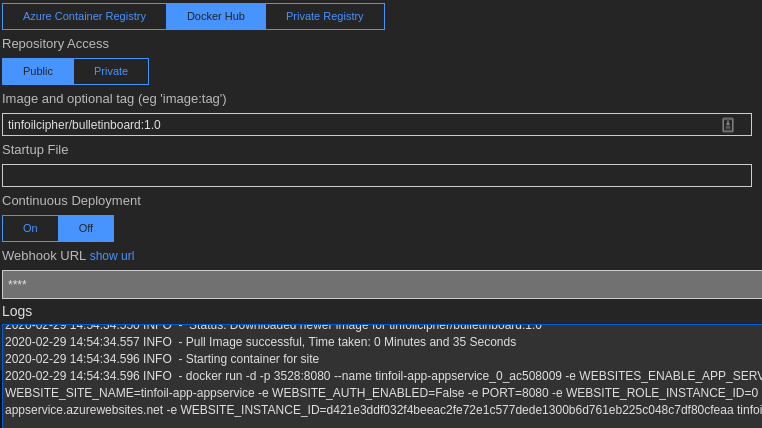Switch to Azure Container Registry tab
This screenshot has width=762, height=428.
pos(84,16)
